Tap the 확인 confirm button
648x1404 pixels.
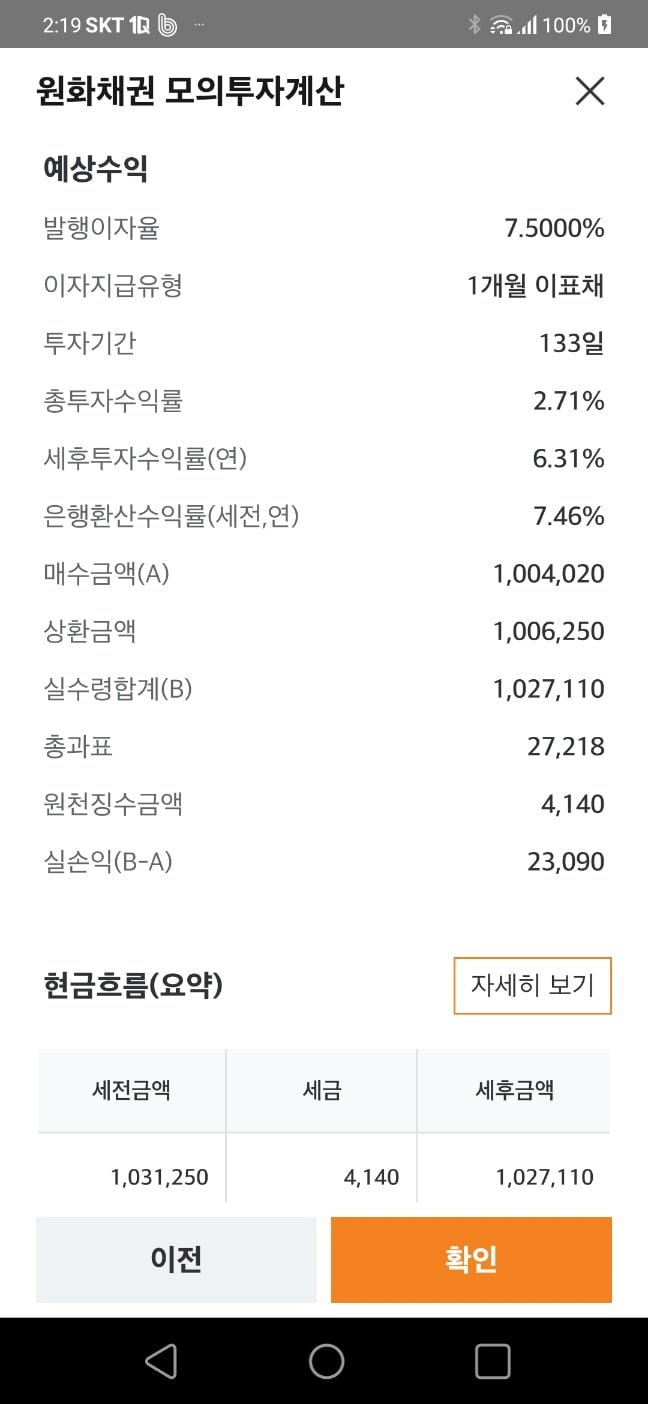coord(471,1259)
